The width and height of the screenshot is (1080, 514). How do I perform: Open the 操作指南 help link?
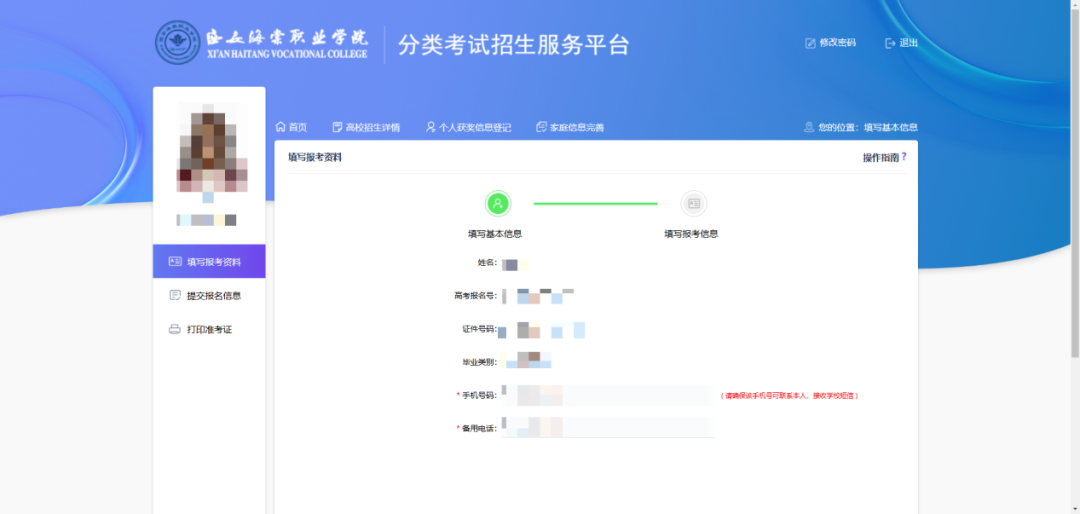(881, 158)
